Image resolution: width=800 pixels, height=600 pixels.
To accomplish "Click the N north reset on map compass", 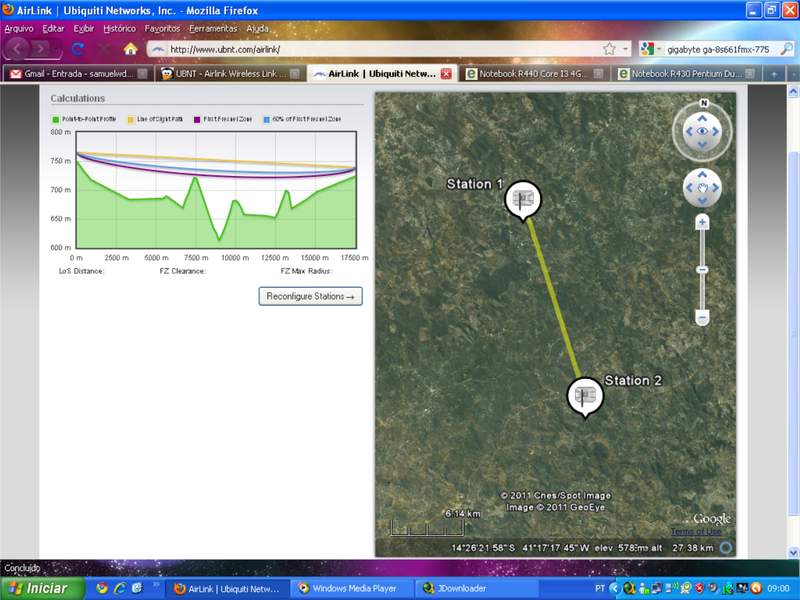I will point(704,103).
